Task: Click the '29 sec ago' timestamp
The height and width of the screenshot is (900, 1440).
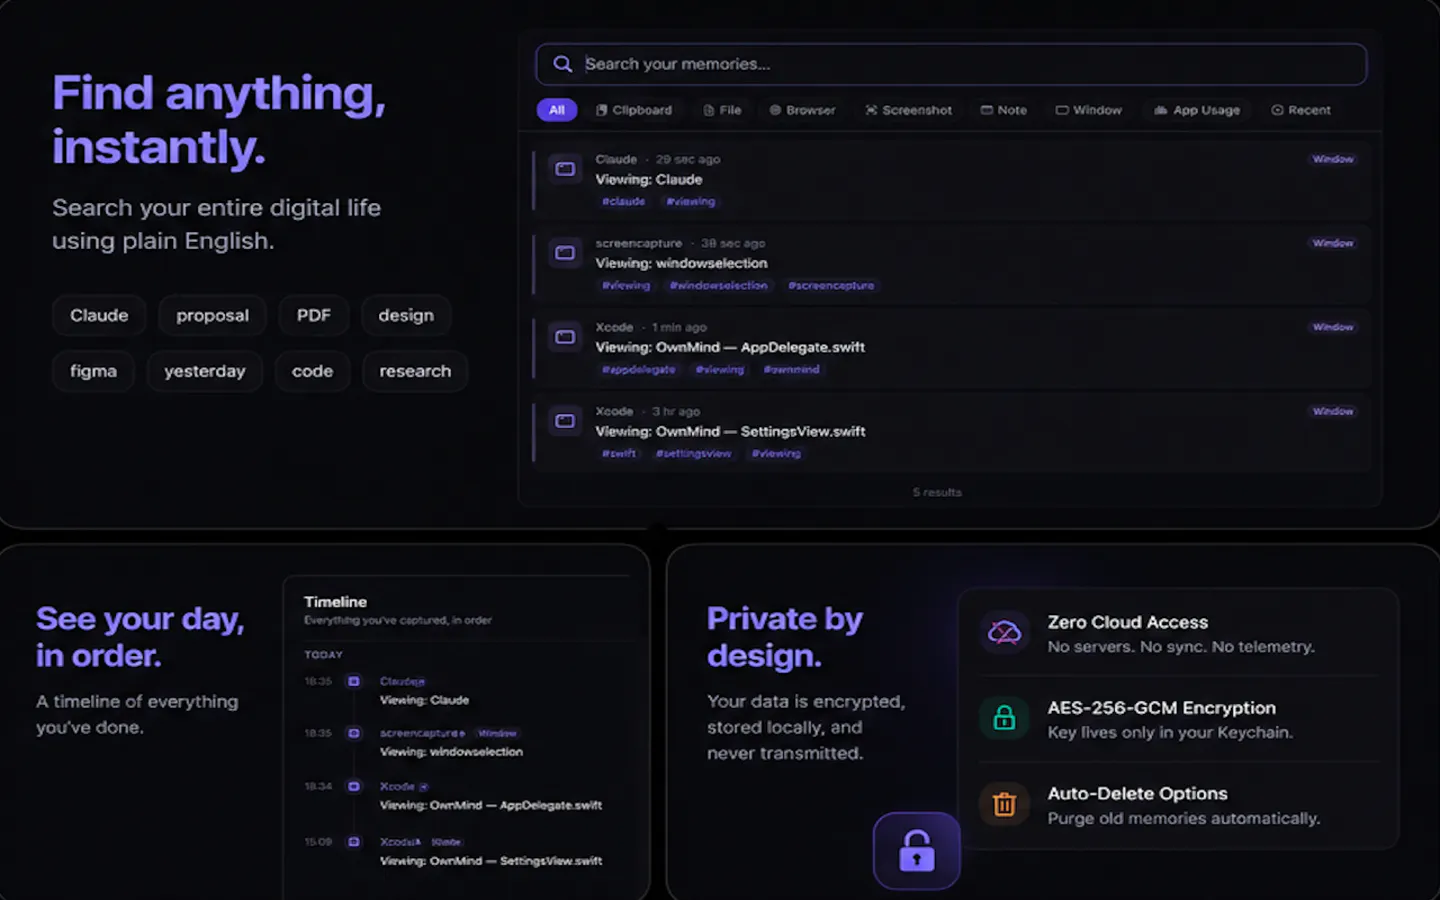Action: (688, 159)
